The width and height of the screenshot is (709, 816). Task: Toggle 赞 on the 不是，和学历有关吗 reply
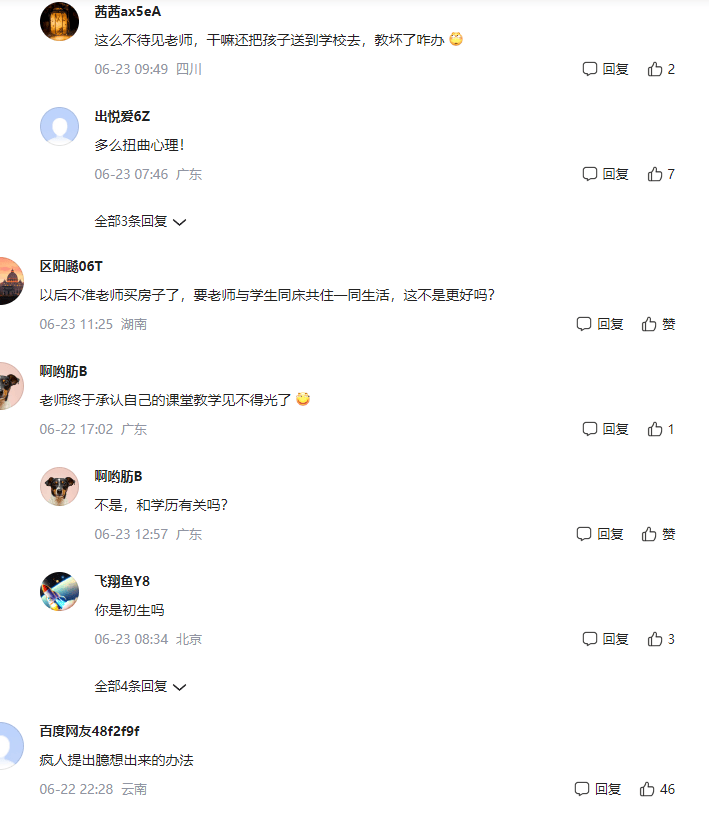point(658,534)
